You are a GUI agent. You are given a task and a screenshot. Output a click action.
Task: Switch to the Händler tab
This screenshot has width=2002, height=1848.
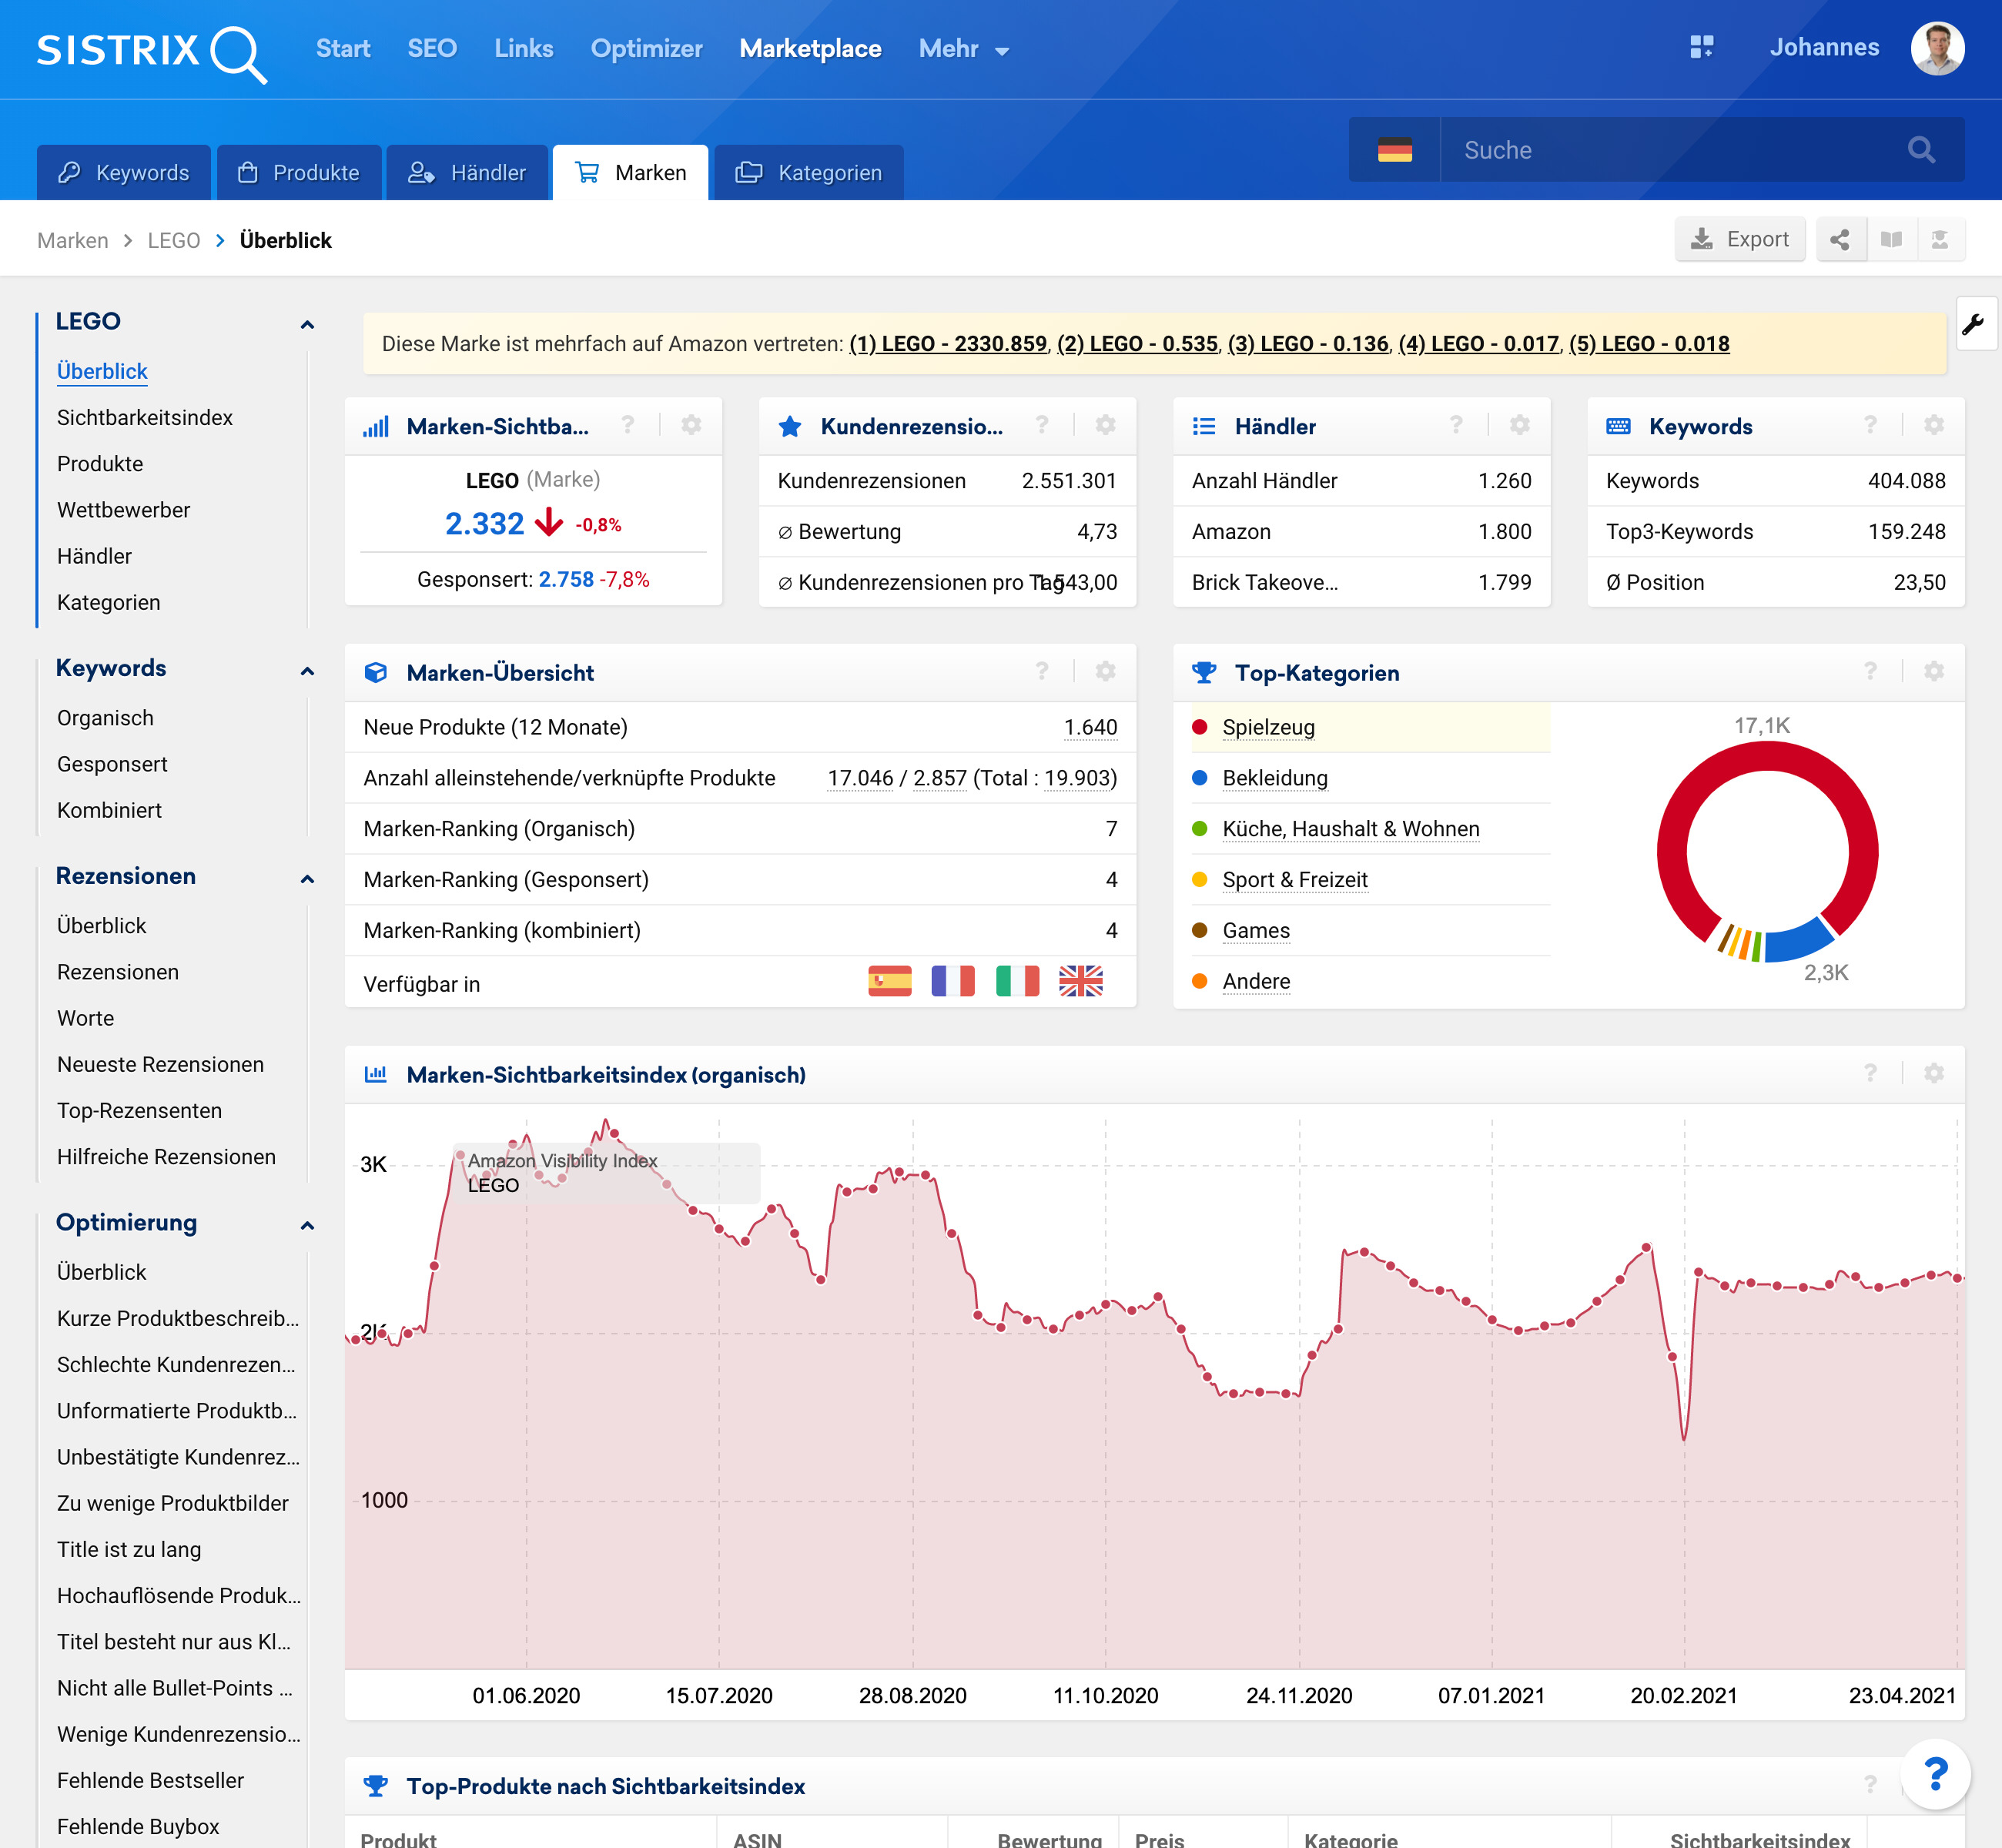point(467,173)
